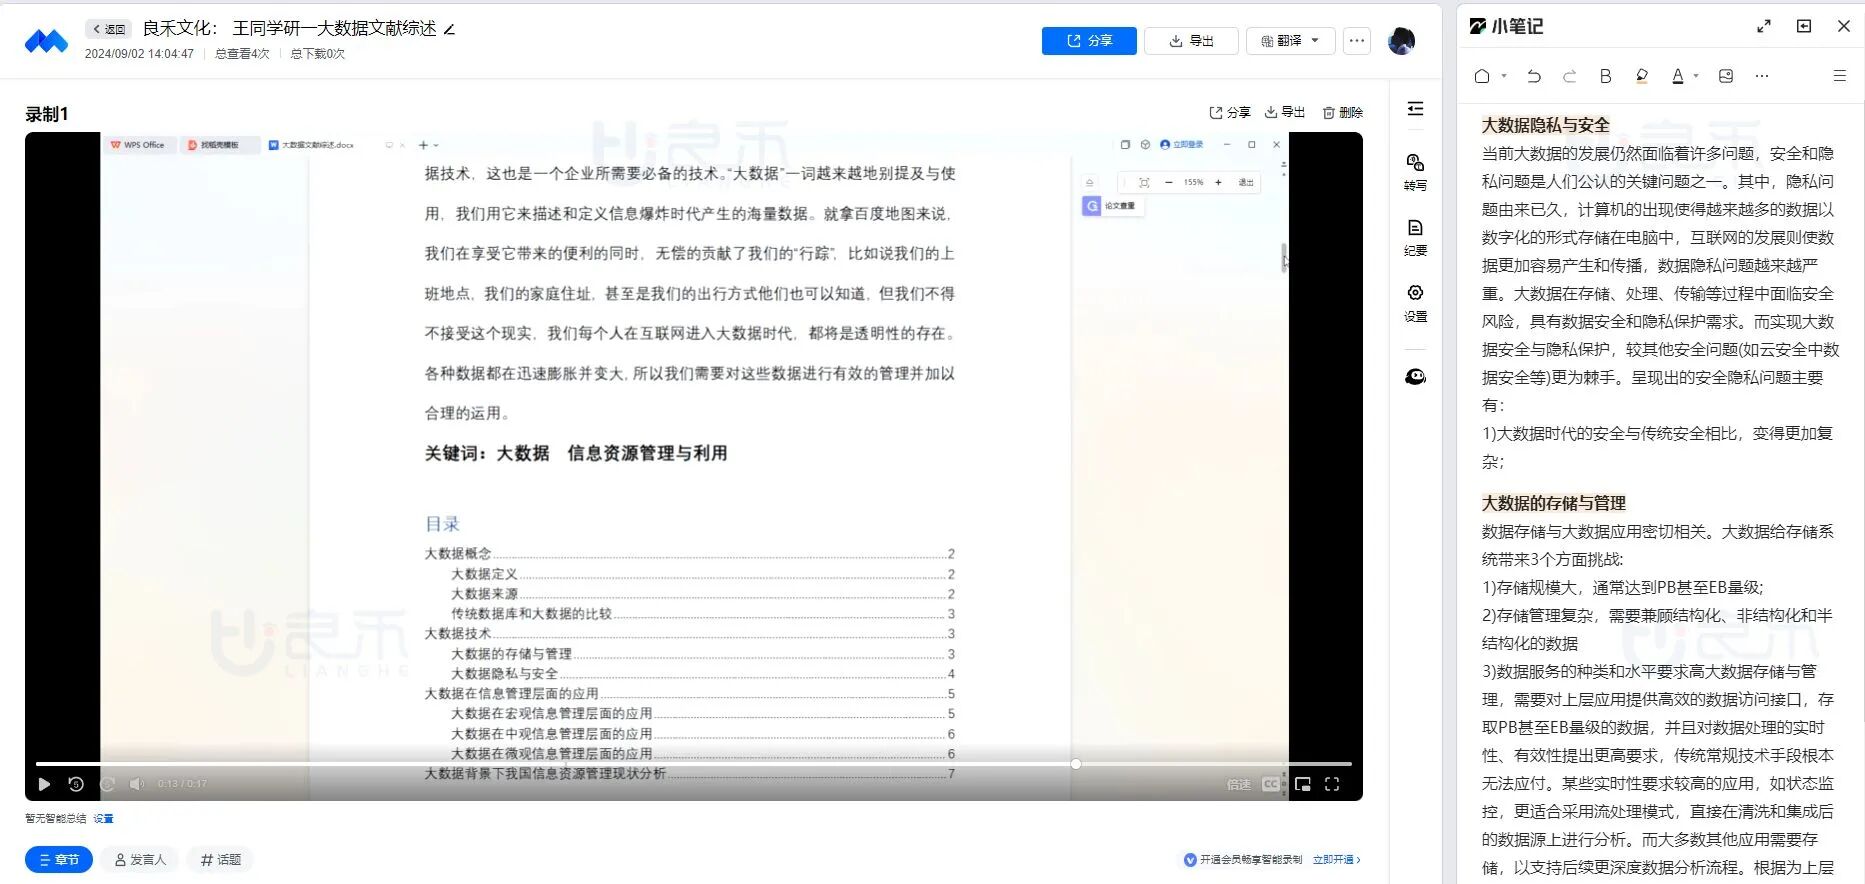The width and height of the screenshot is (1865, 884).
Task: Redo the note edit
Action: click(x=1570, y=76)
